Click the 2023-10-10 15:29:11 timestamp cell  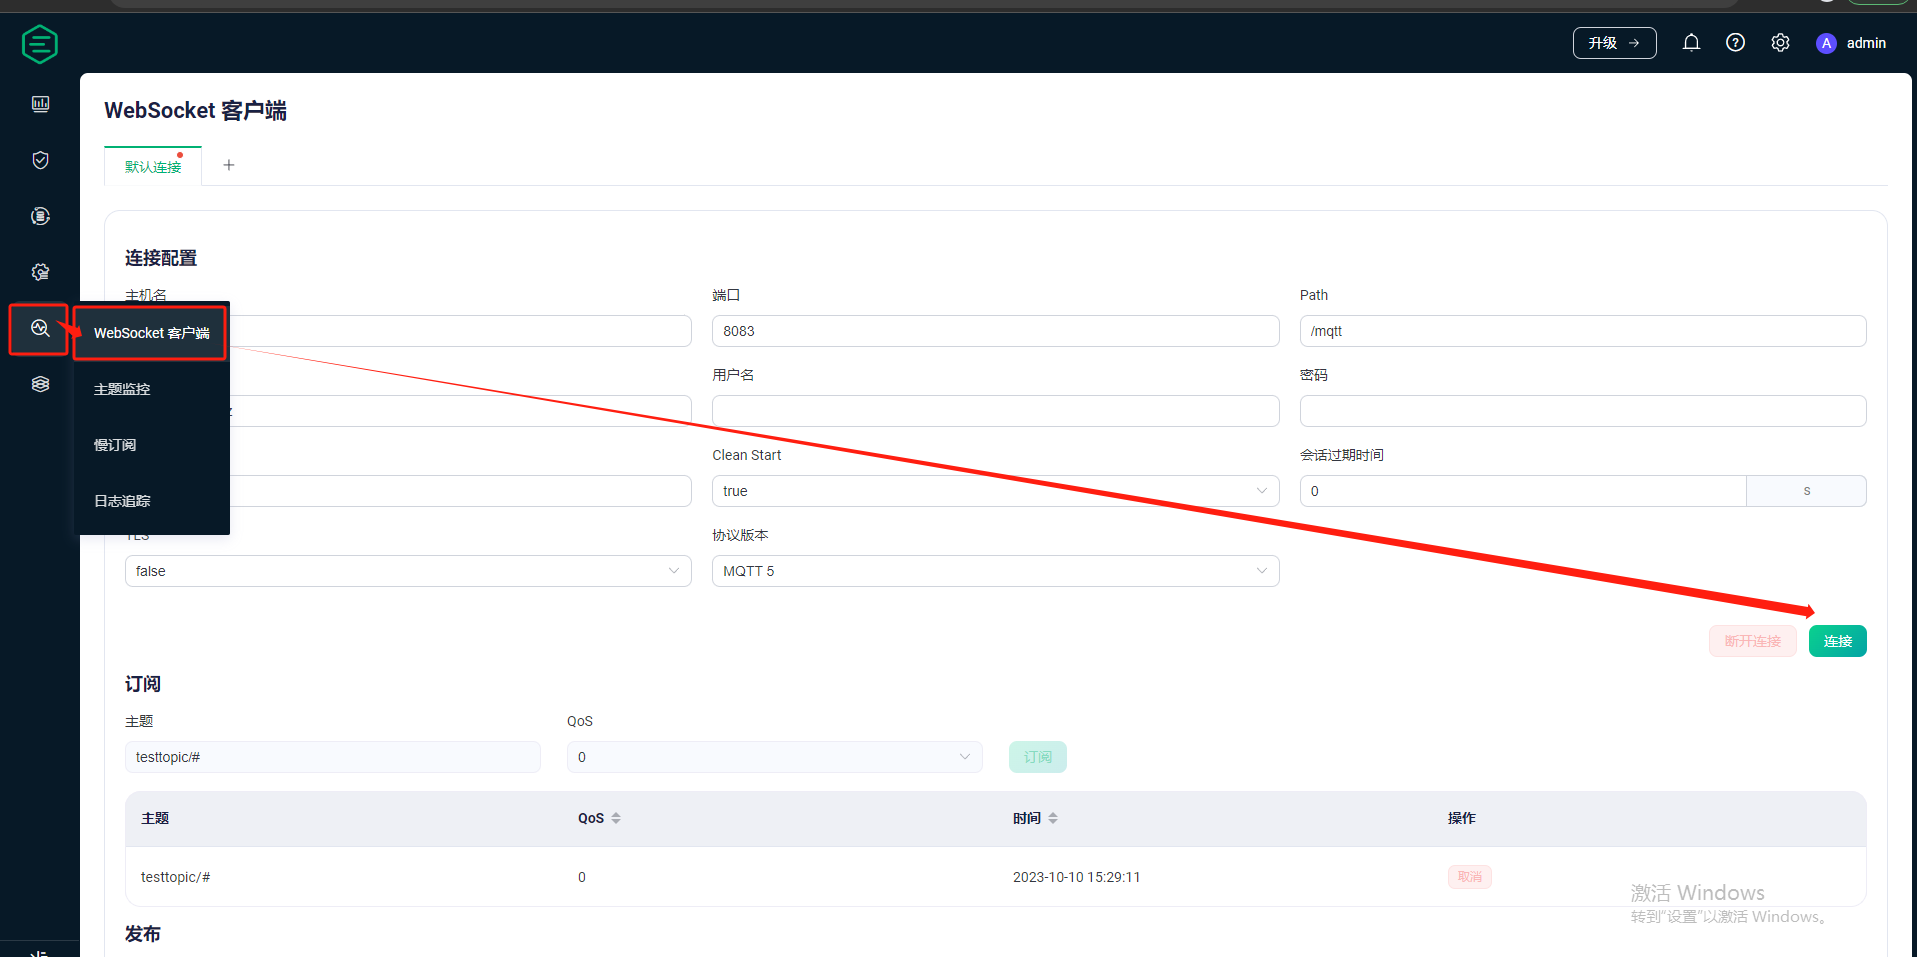[1076, 877]
